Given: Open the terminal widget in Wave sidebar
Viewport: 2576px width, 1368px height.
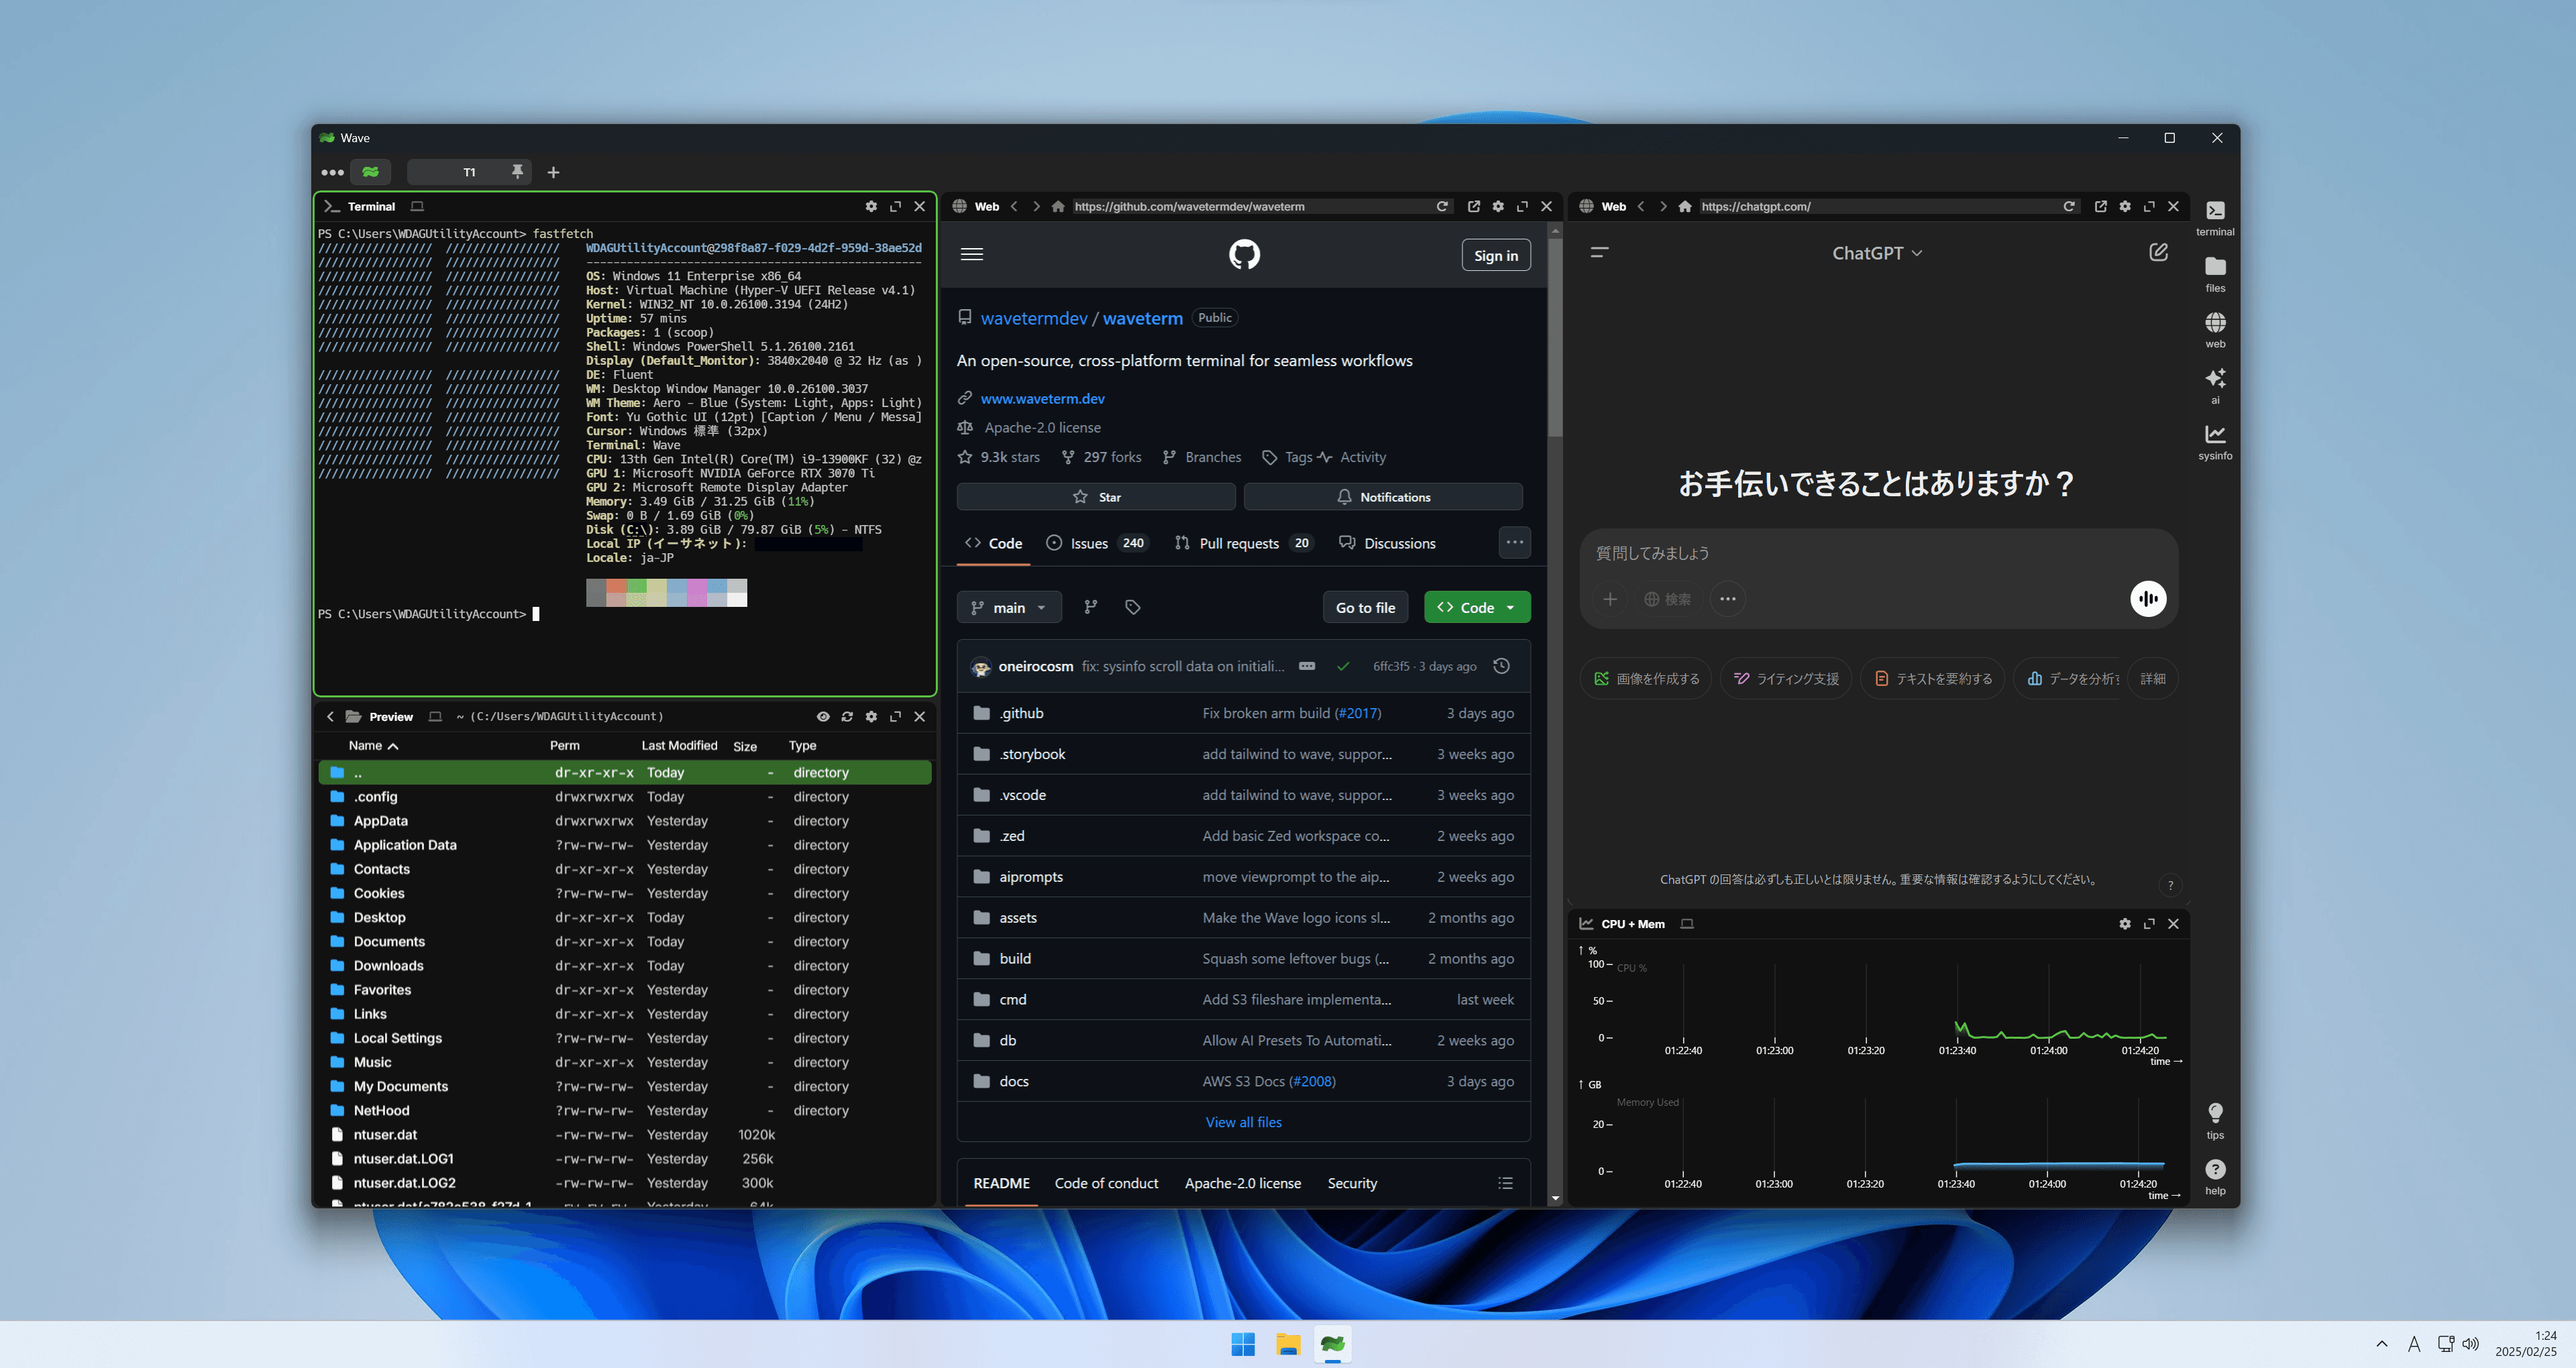Looking at the screenshot, I should [2214, 217].
